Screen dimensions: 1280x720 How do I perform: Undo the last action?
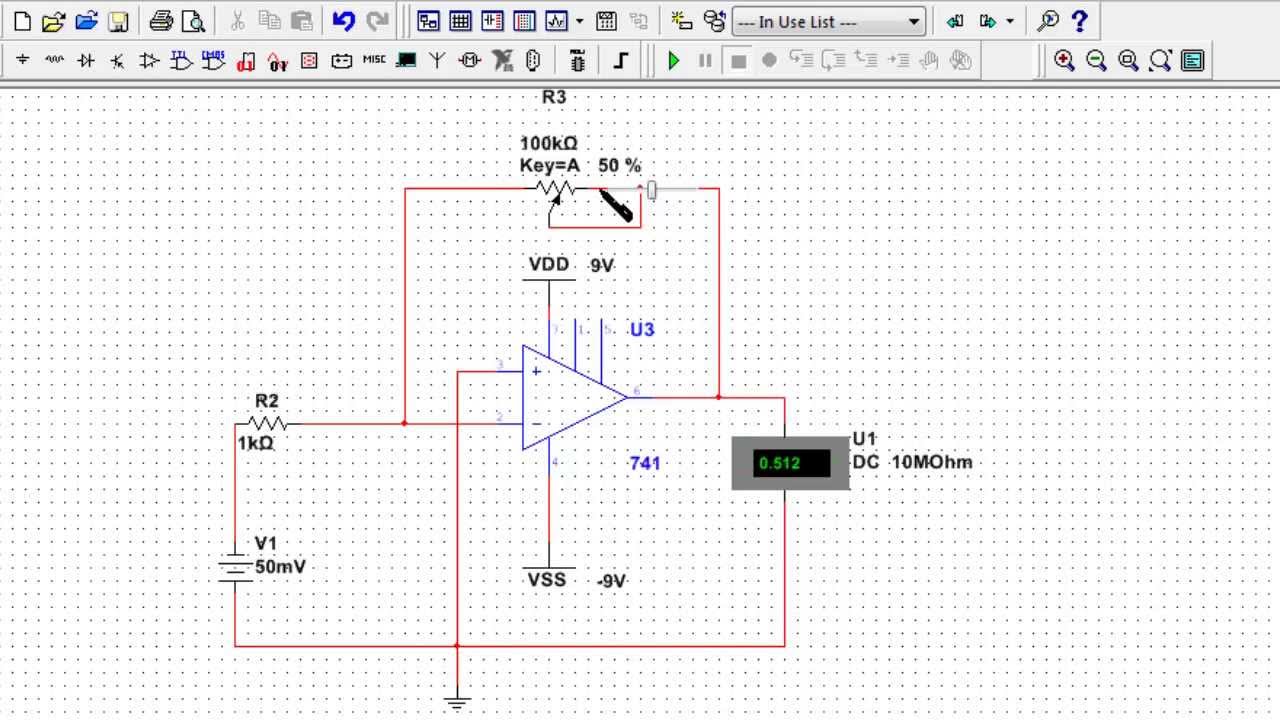click(344, 21)
